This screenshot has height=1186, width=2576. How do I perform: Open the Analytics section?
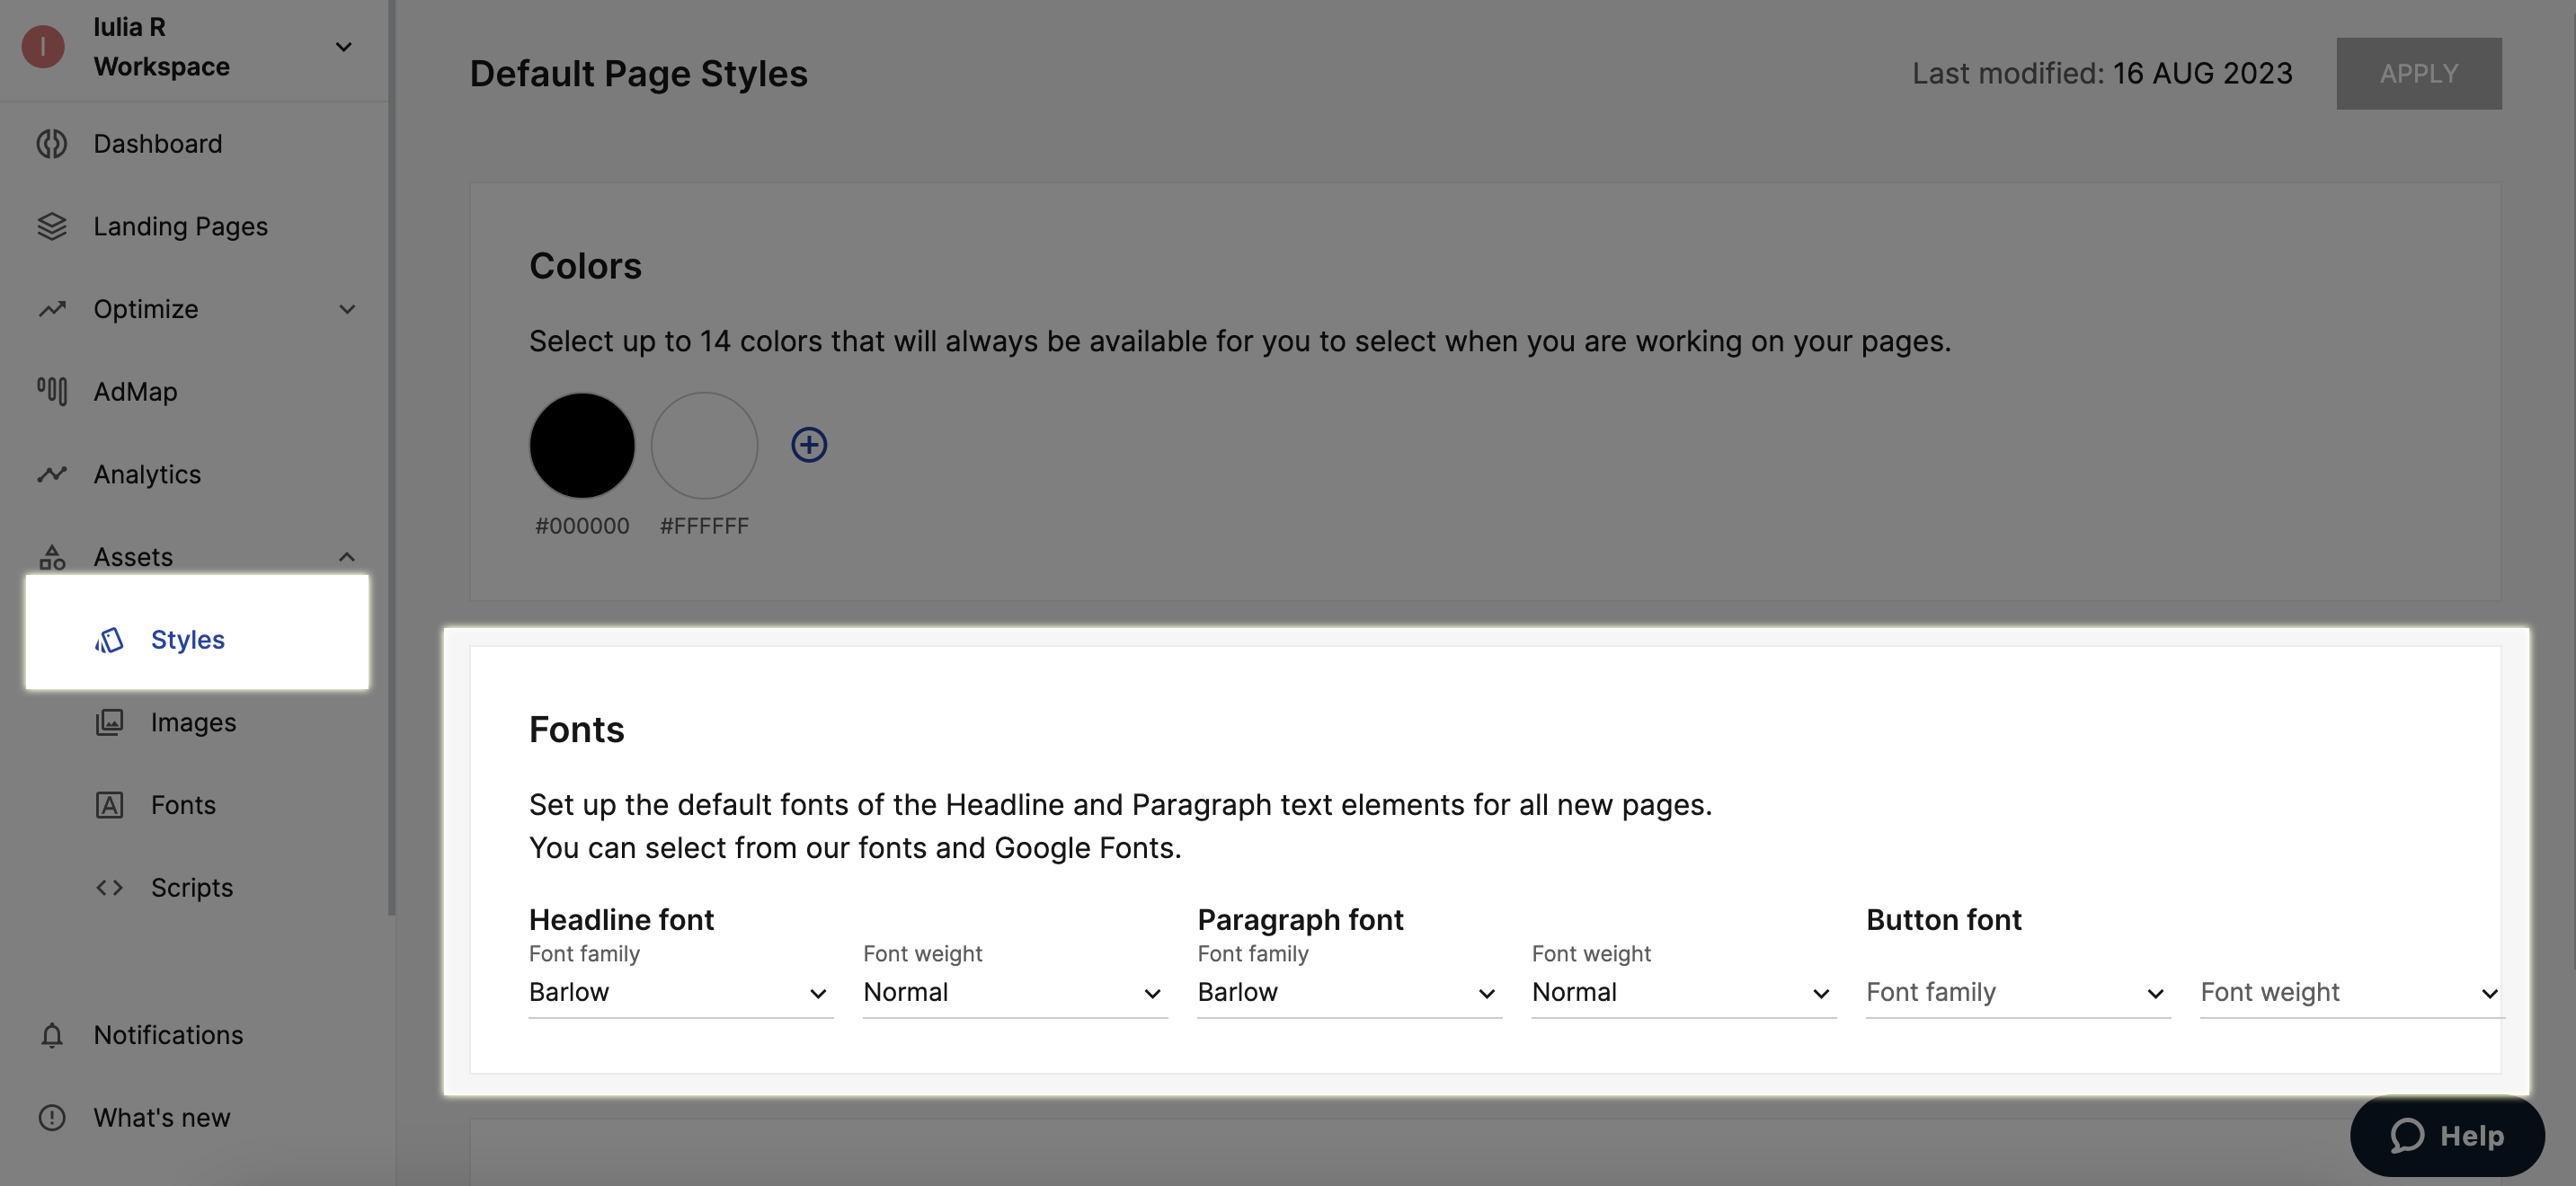[146, 474]
